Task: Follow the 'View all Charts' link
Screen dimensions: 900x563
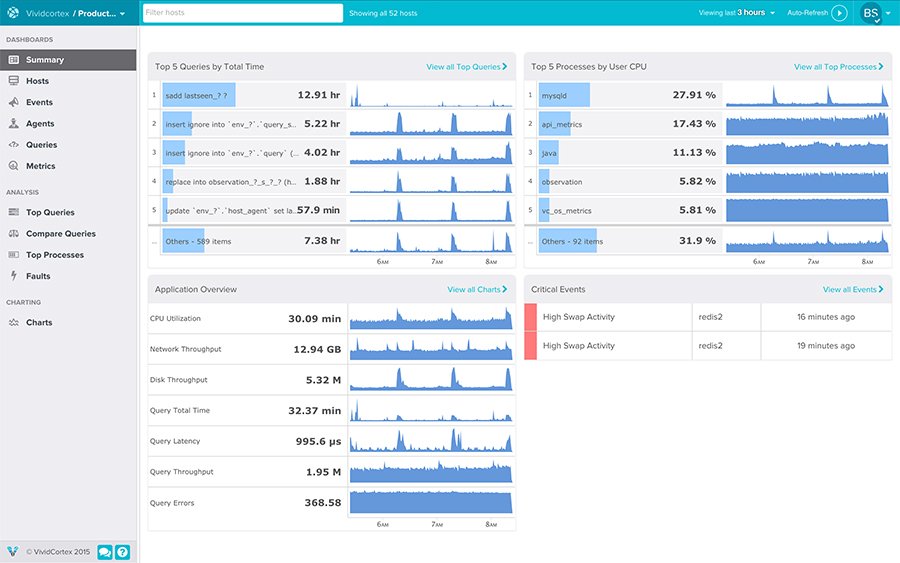Action: (x=477, y=290)
